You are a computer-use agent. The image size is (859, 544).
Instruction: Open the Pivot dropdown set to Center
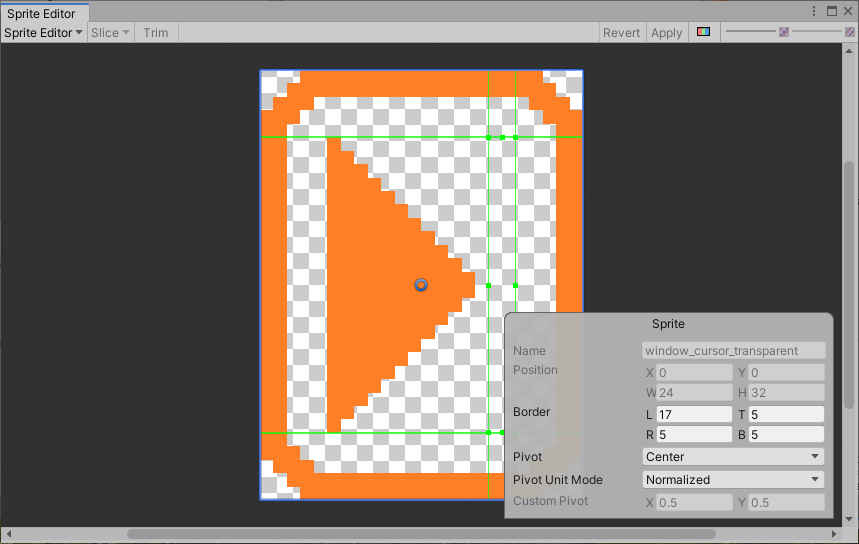(733, 456)
